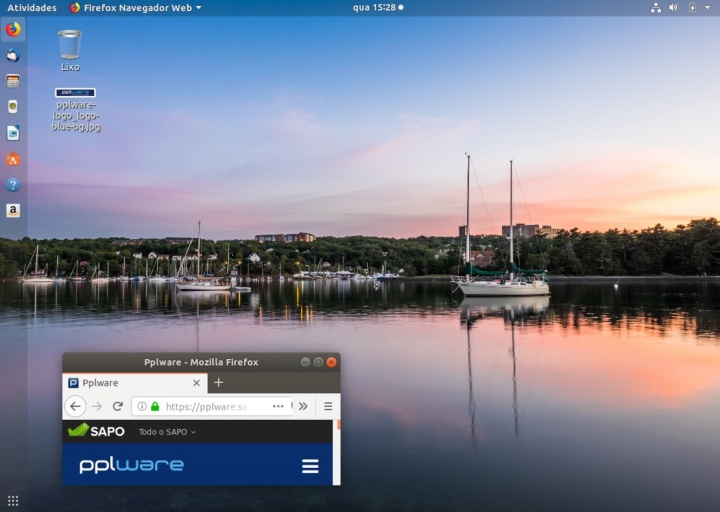The height and width of the screenshot is (512, 720).
Task: Open Atividades overview
Action: [x=32, y=7]
